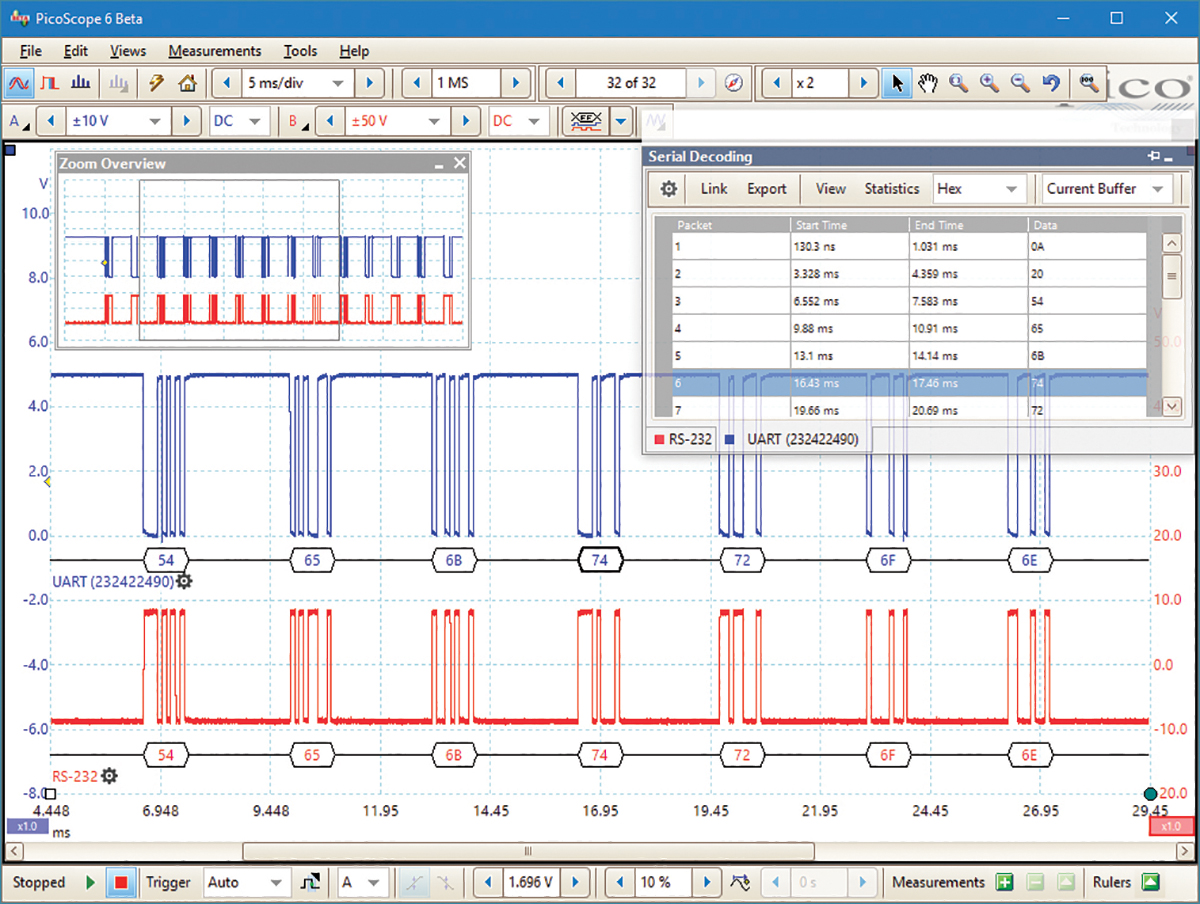
Task: Start capture with green play button
Action: 91,882
